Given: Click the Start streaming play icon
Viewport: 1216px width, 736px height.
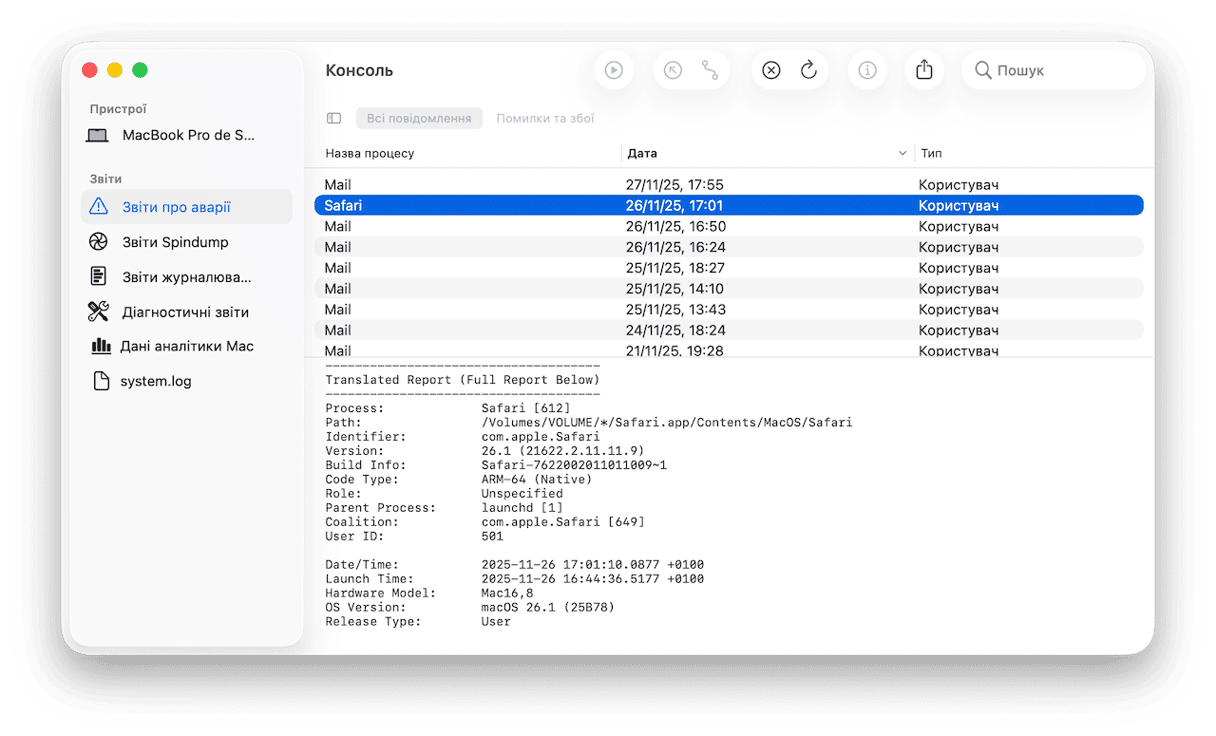Looking at the screenshot, I should coord(614,70).
